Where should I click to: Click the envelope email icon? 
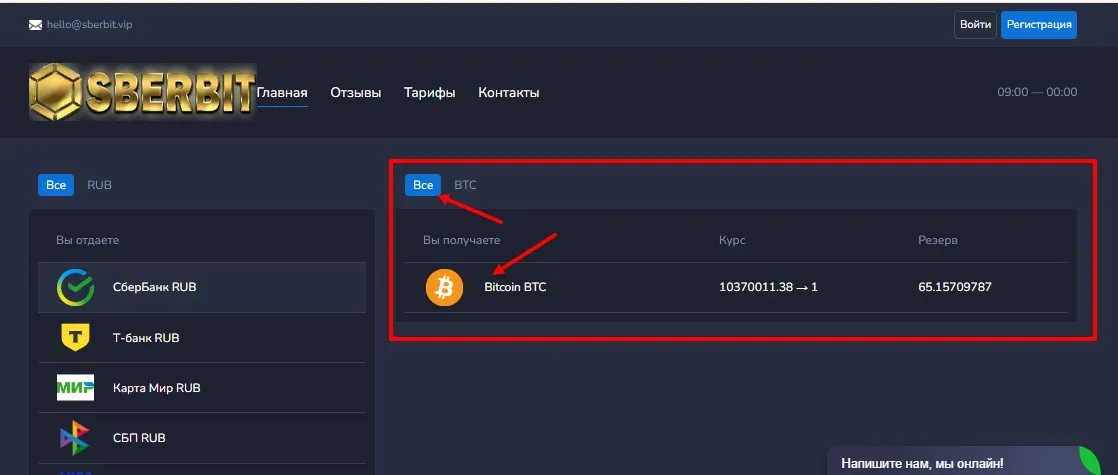[x=36, y=25]
